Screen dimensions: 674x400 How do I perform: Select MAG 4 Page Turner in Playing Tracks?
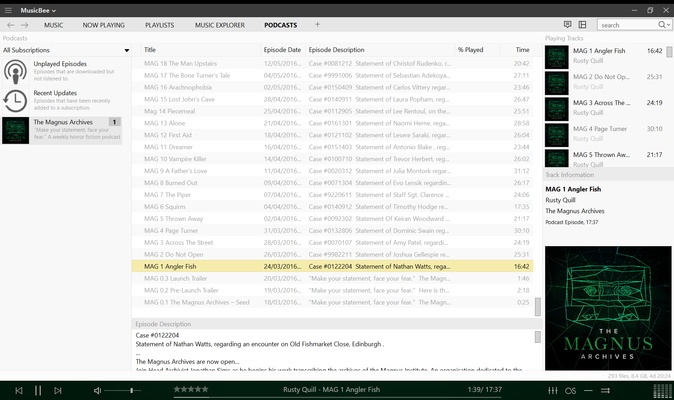pos(605,134)
